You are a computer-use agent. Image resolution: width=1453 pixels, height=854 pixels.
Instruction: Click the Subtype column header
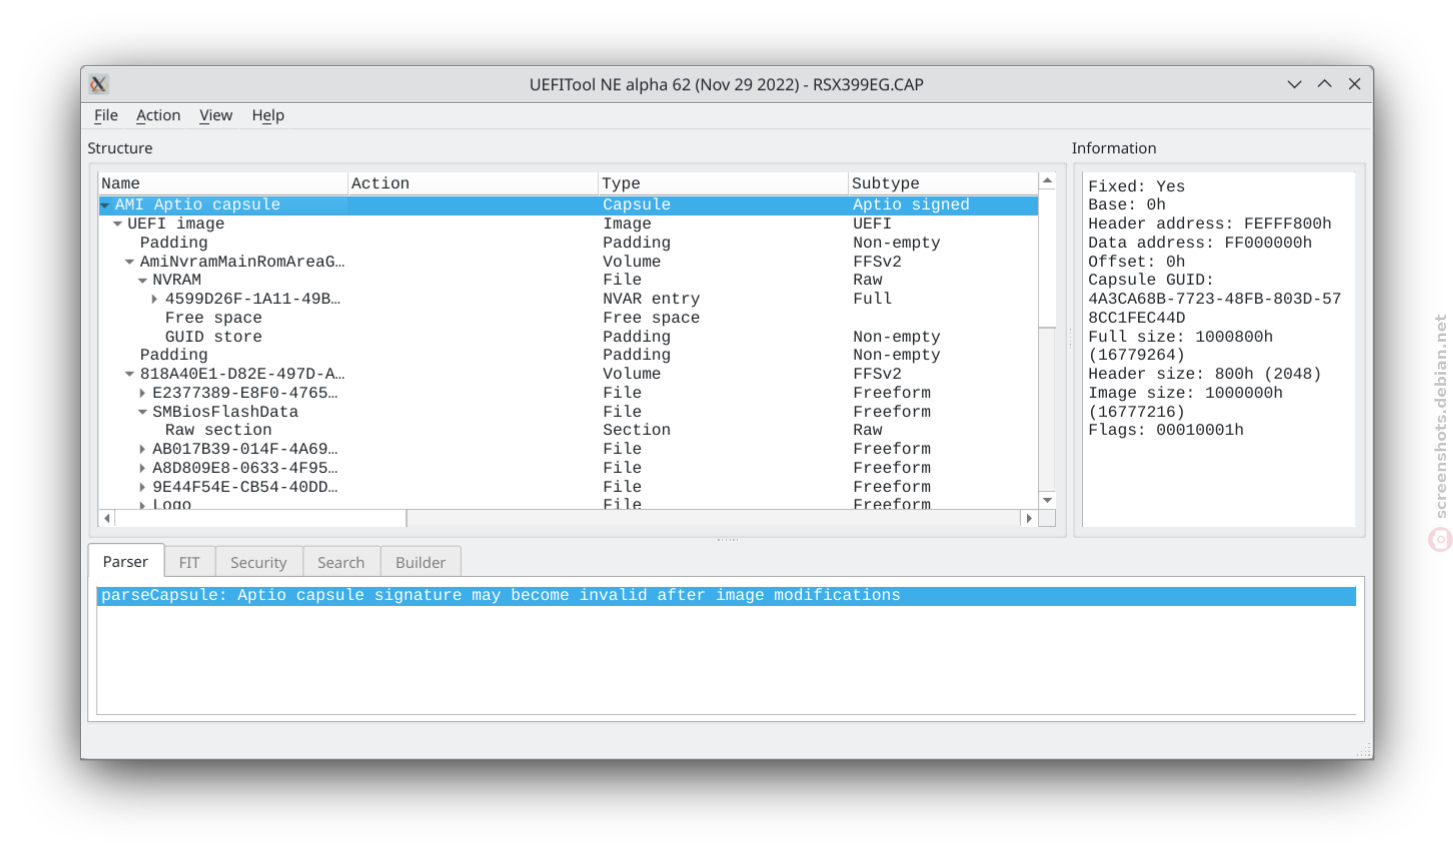tap(943, 183)
